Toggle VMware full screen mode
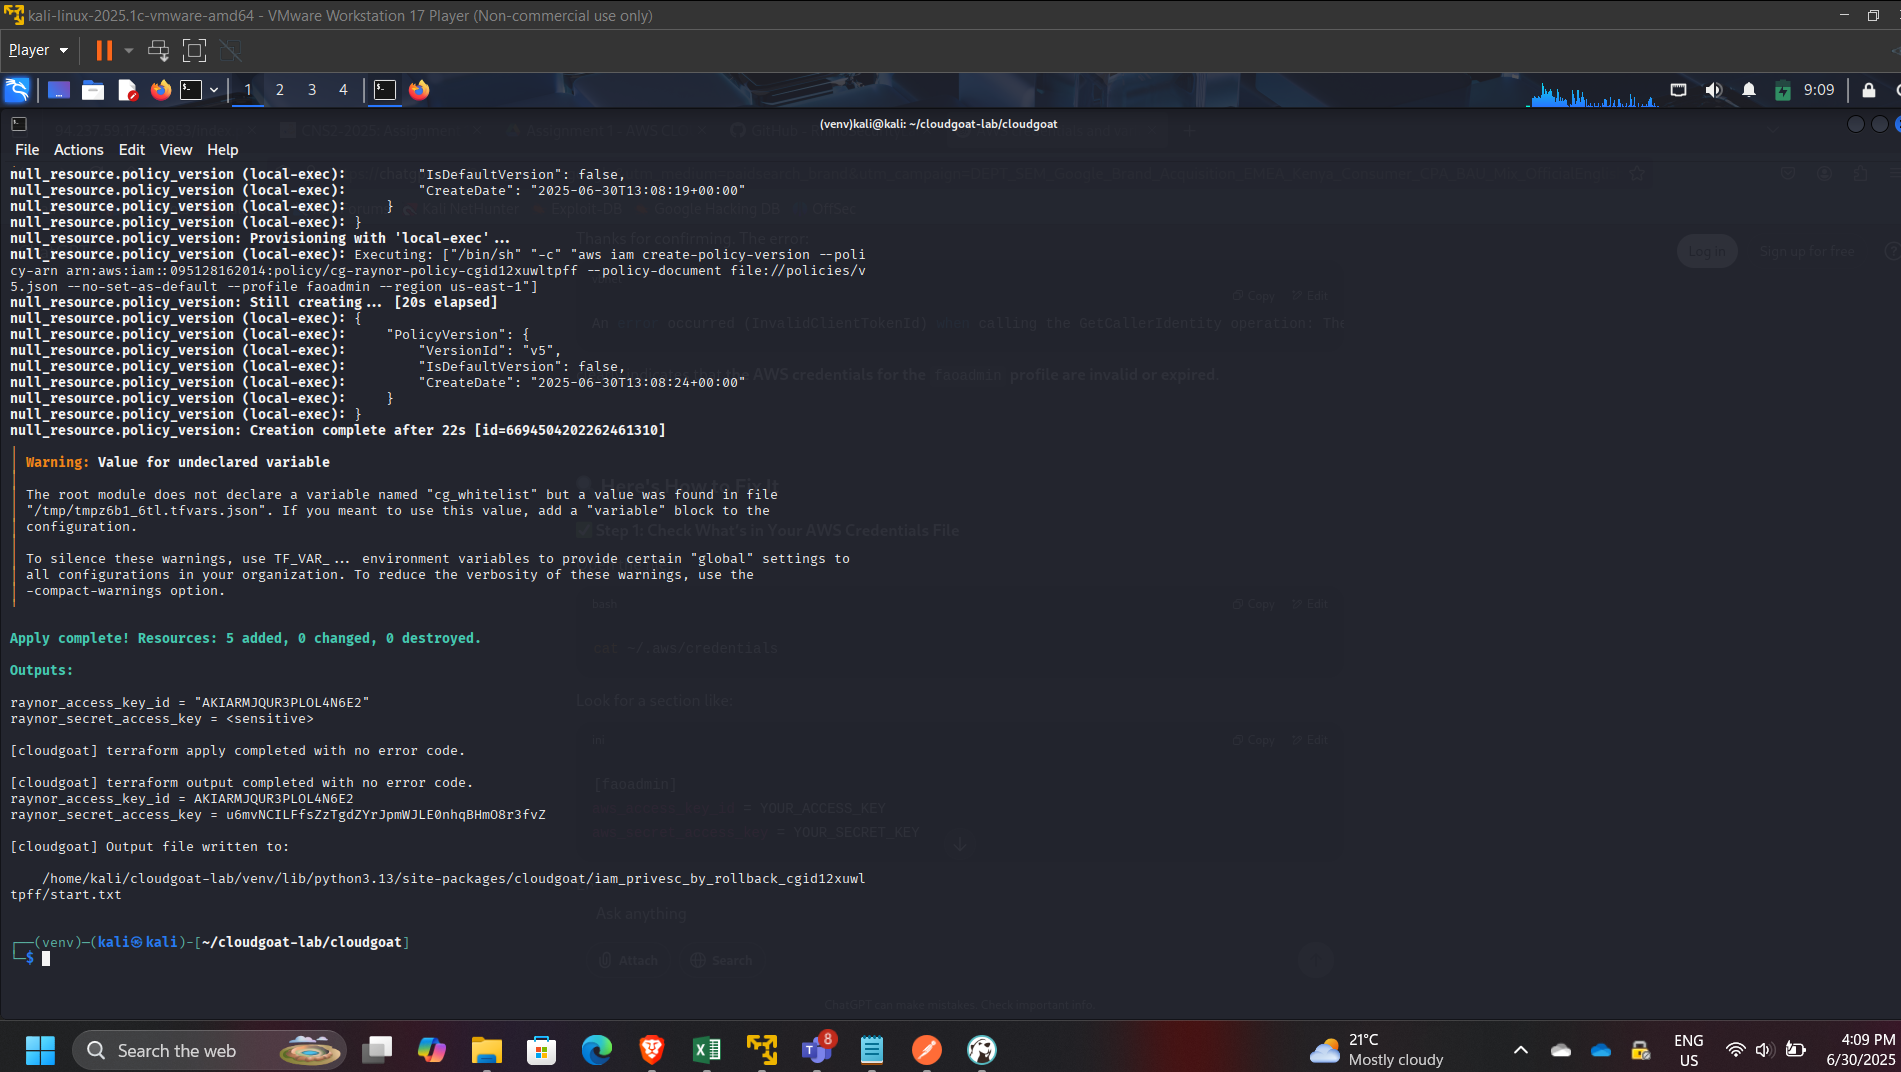The image size is (1901, 1072). coord(194,50)
